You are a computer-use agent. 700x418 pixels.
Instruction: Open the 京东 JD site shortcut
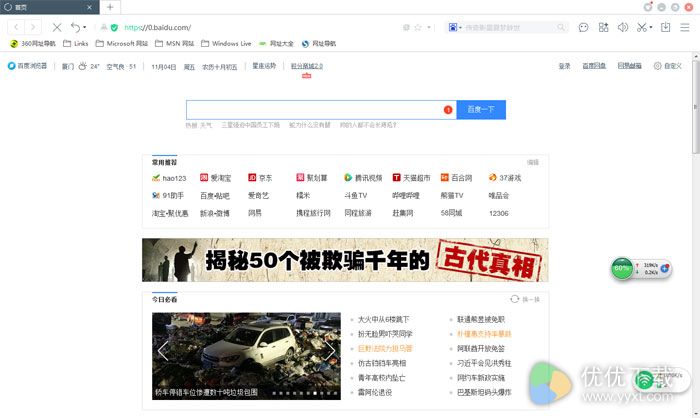(x=260, y=178)
